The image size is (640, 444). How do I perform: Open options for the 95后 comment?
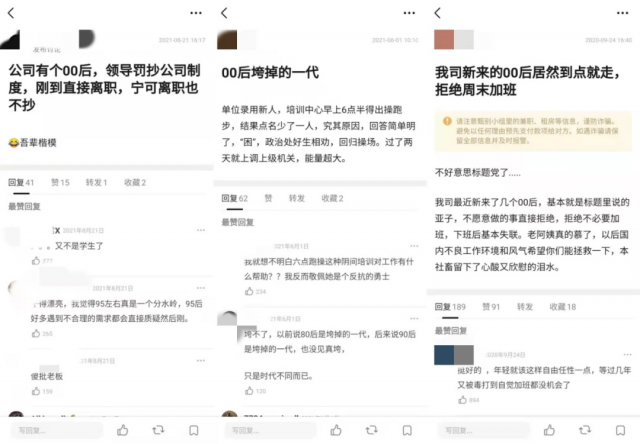coord(201,288)
